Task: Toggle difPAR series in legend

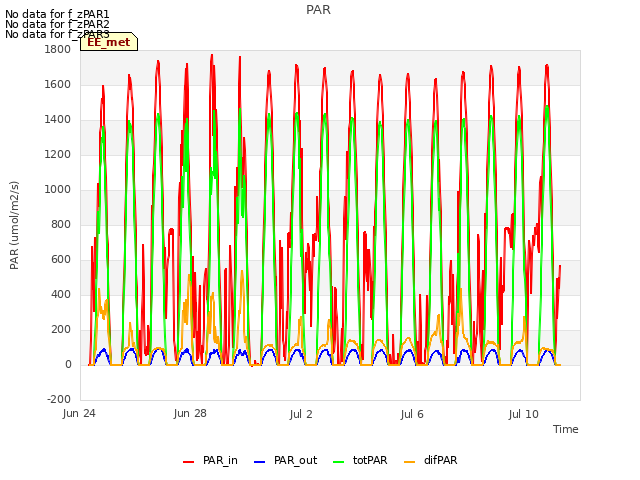Action: 431,460
